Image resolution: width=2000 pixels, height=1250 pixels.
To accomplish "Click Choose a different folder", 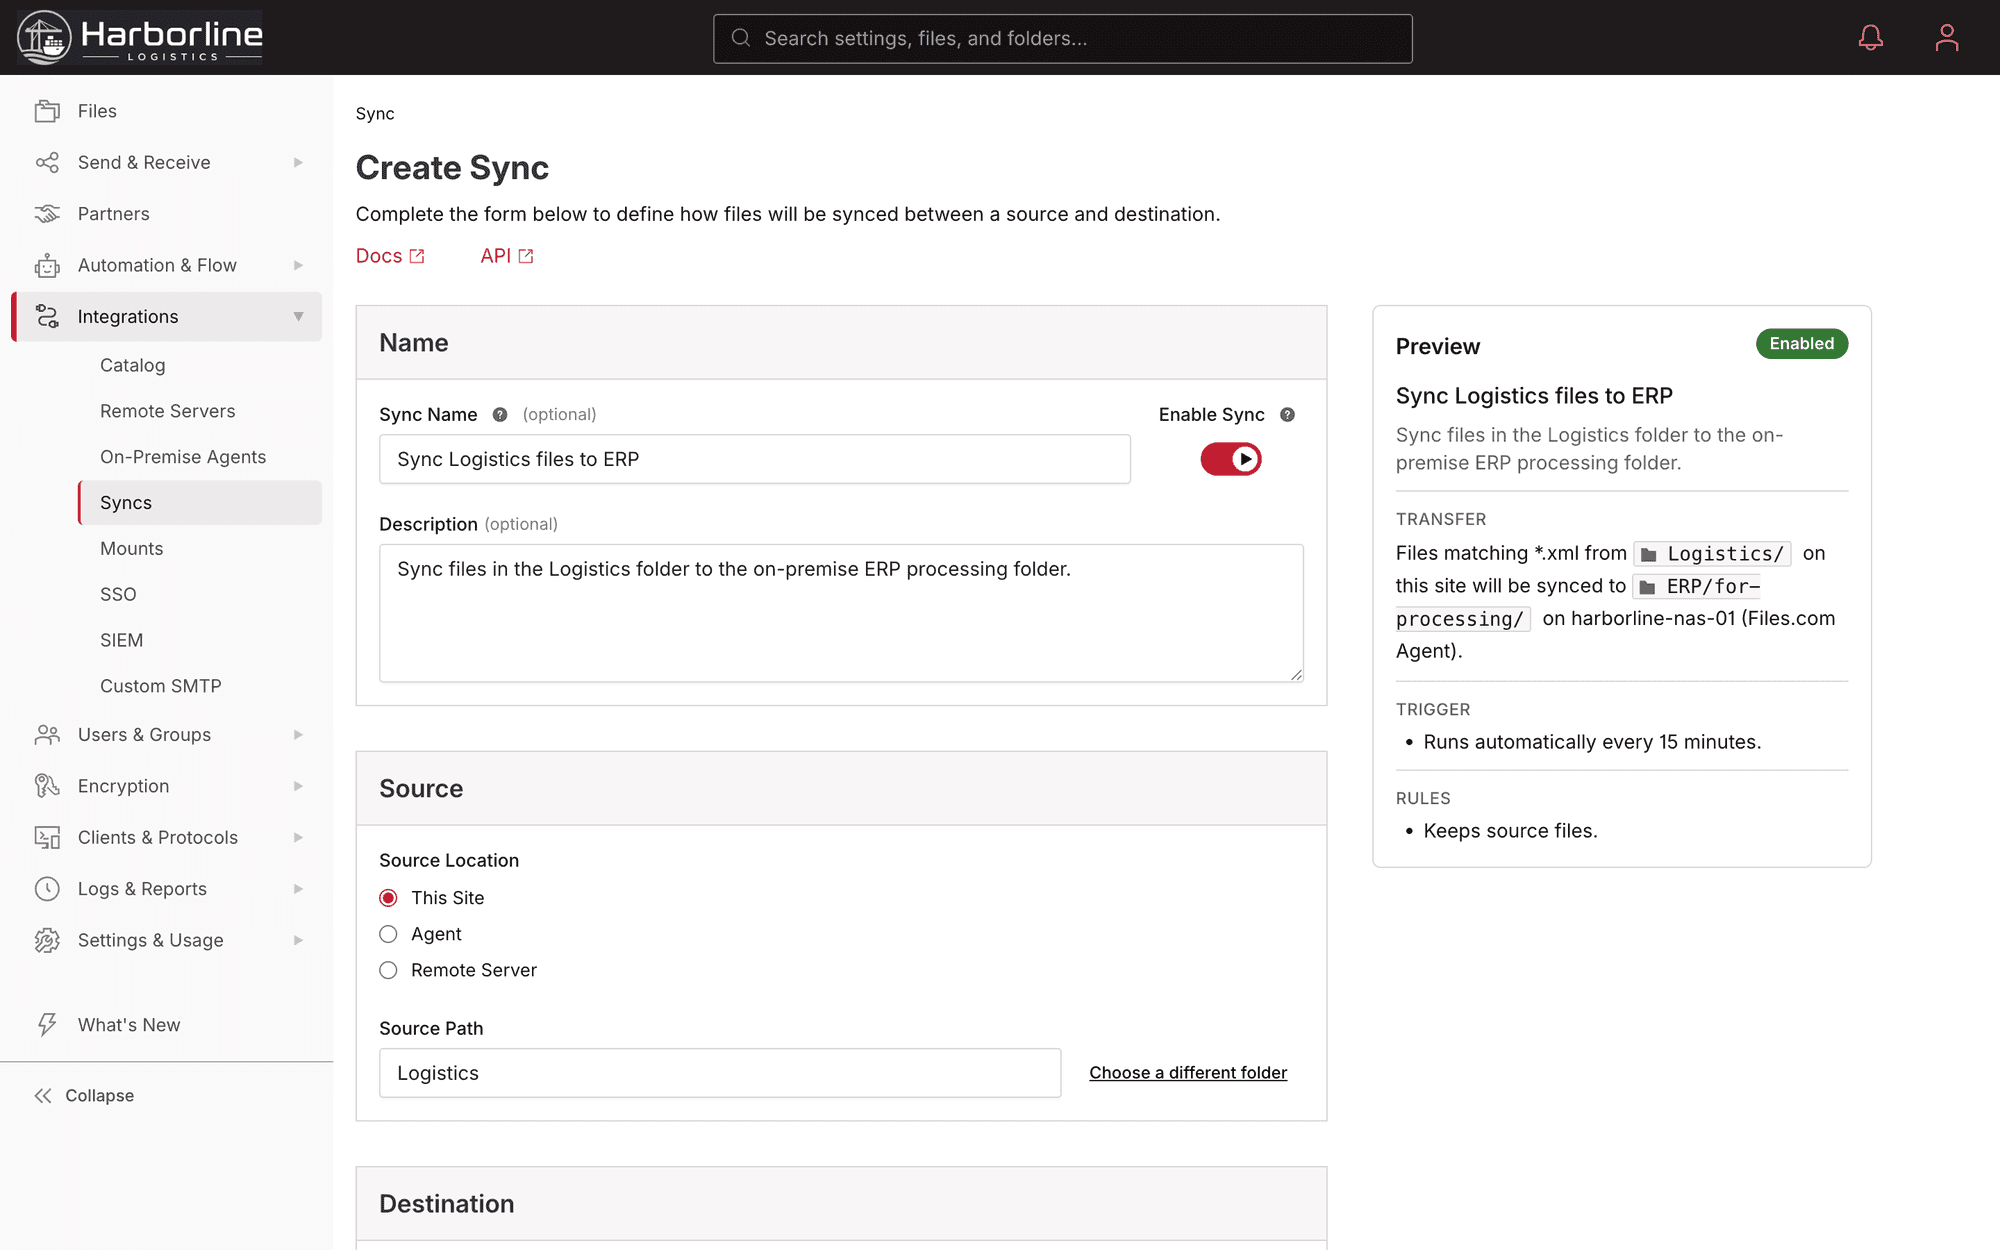I will click(x=1188, y=1073).
